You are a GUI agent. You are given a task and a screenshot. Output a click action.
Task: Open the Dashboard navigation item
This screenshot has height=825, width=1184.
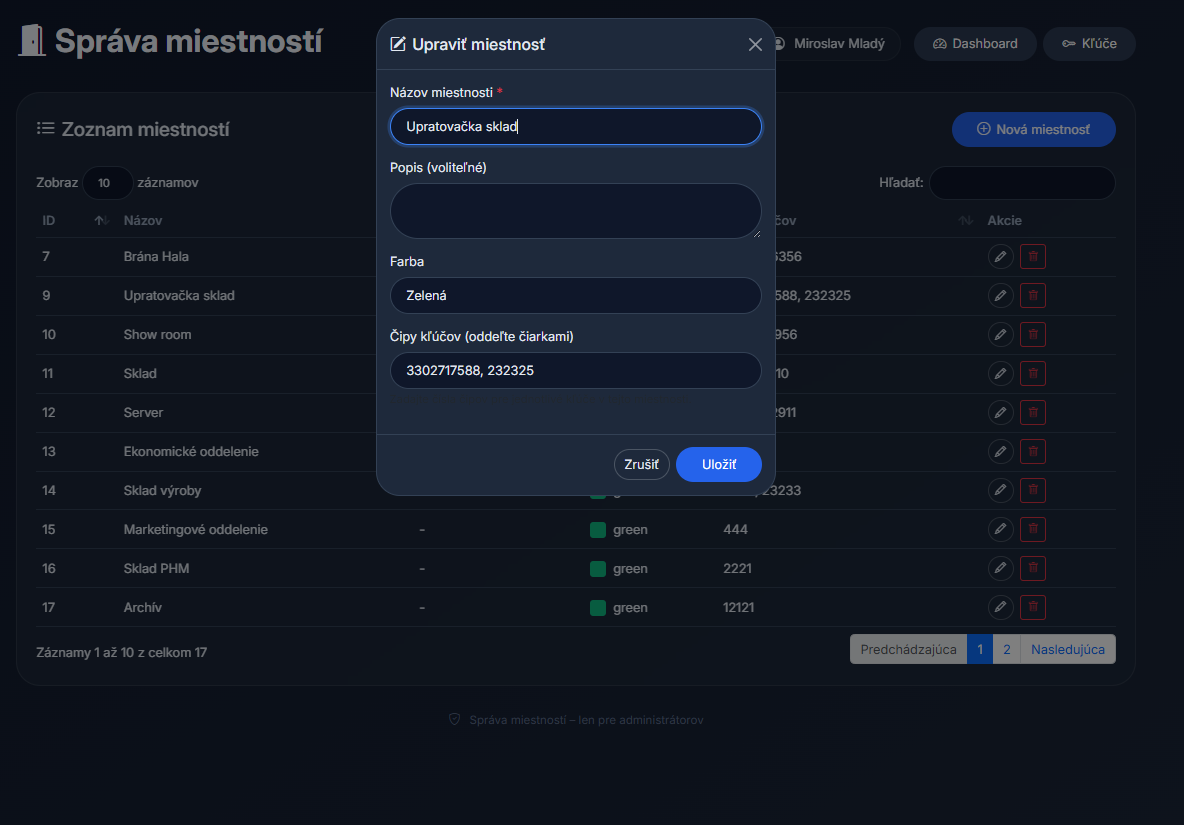point(975,44)
